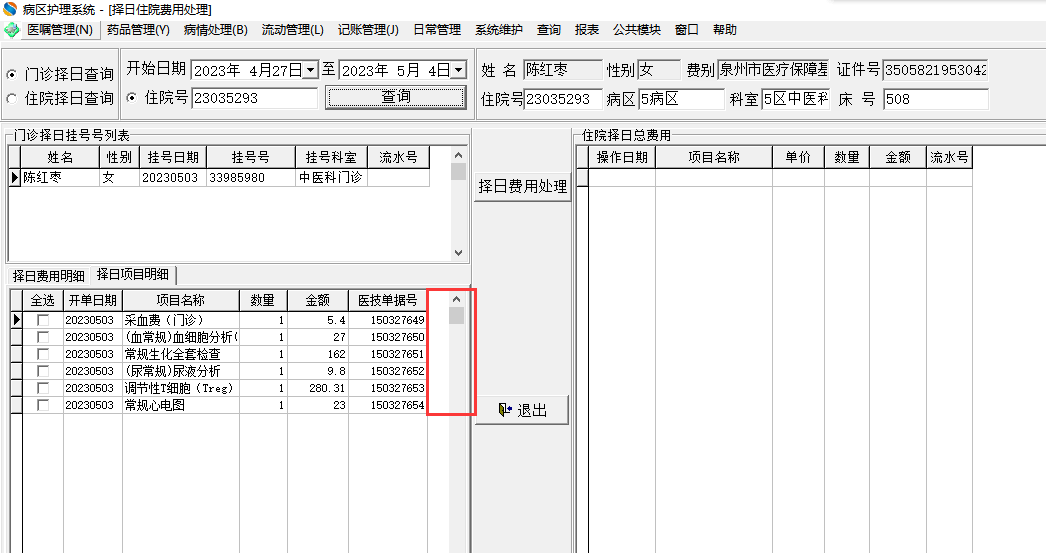Check the box for 常规生化全套检查 row

[x=43, y=354]
